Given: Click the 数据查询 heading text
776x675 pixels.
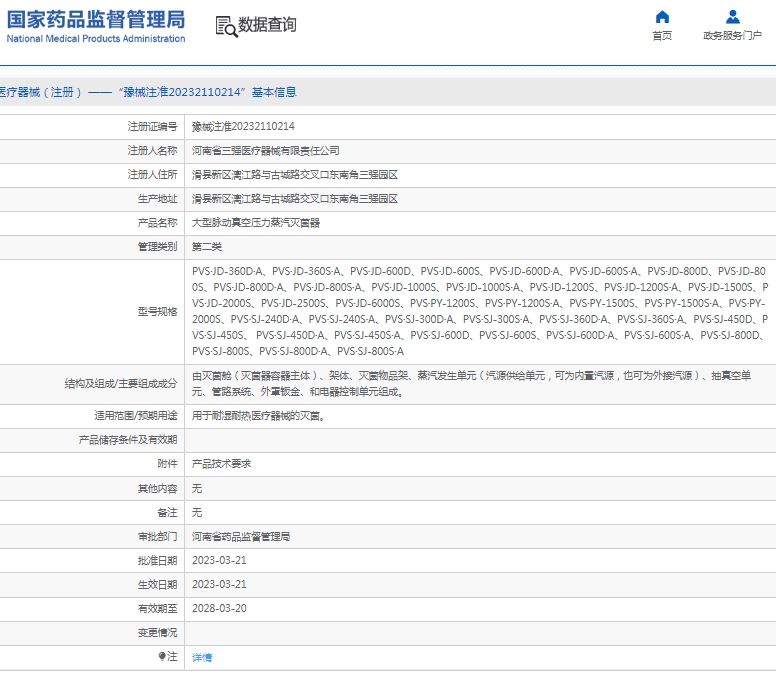Looking at the screenshot, I should (267, 25).
